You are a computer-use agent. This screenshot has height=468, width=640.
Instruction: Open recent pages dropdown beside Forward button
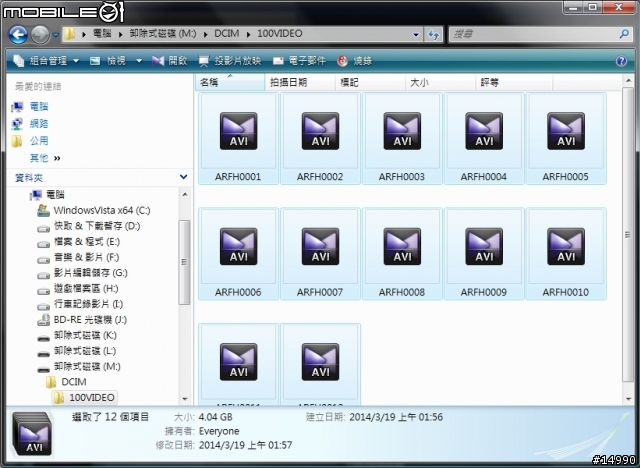tap(56, 35)
